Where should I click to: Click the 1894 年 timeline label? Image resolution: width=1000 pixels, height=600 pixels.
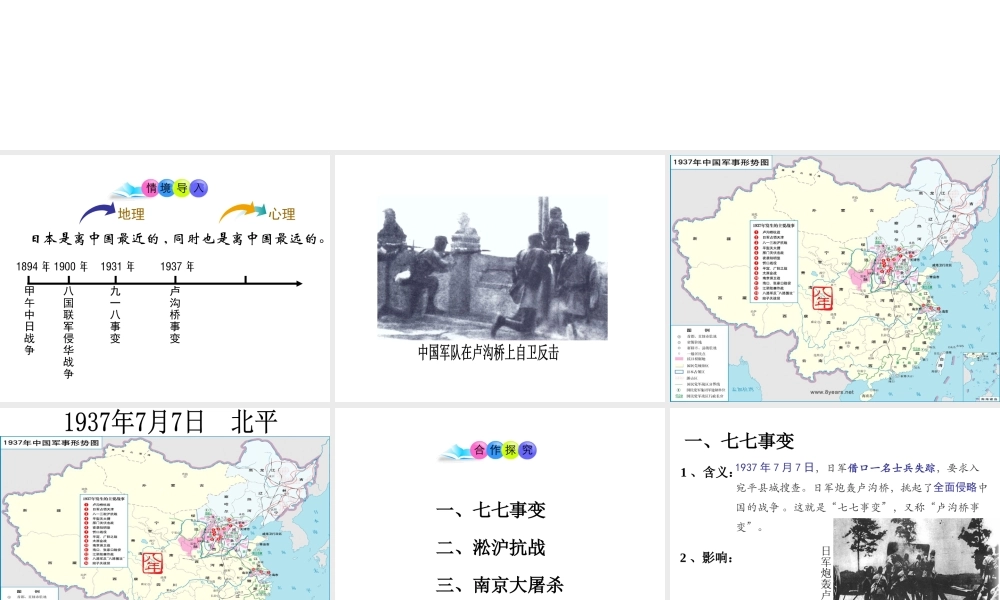(33, 267)
